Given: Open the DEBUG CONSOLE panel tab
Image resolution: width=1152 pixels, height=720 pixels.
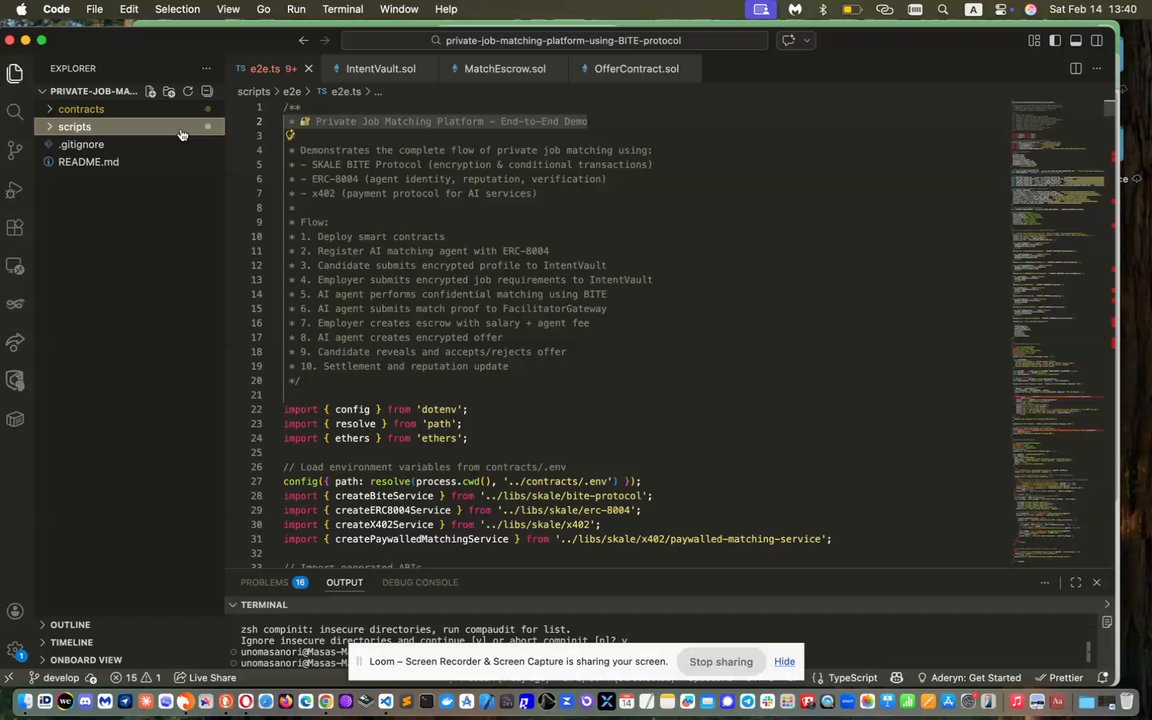Looking at the screenshot, I should point(420,582).
